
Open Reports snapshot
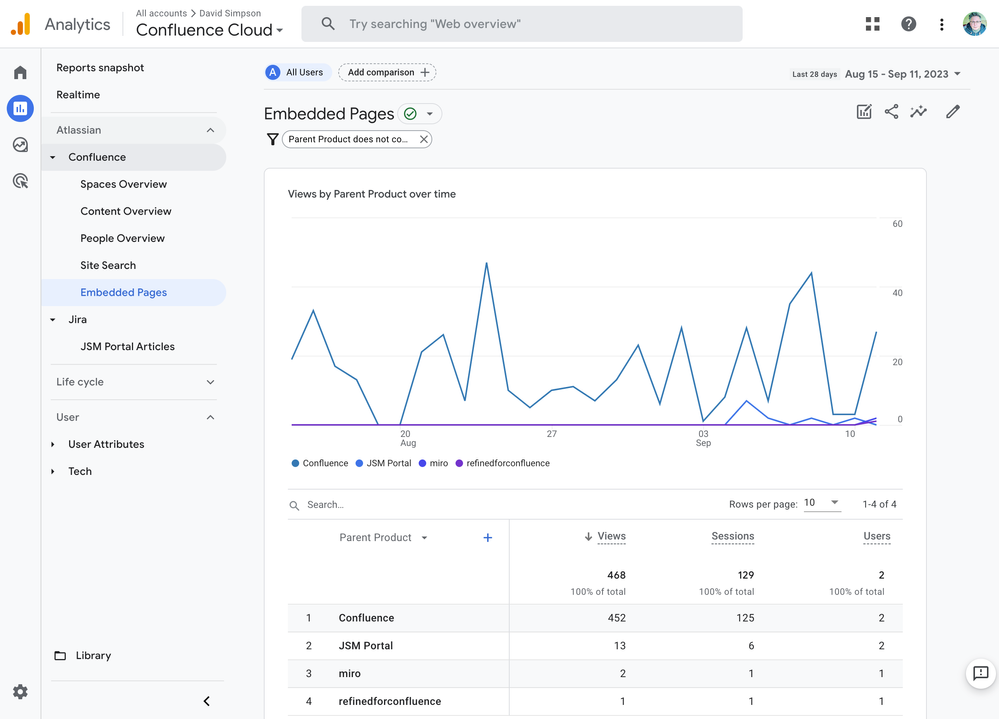pyautogui.click(x=100, y=68)
